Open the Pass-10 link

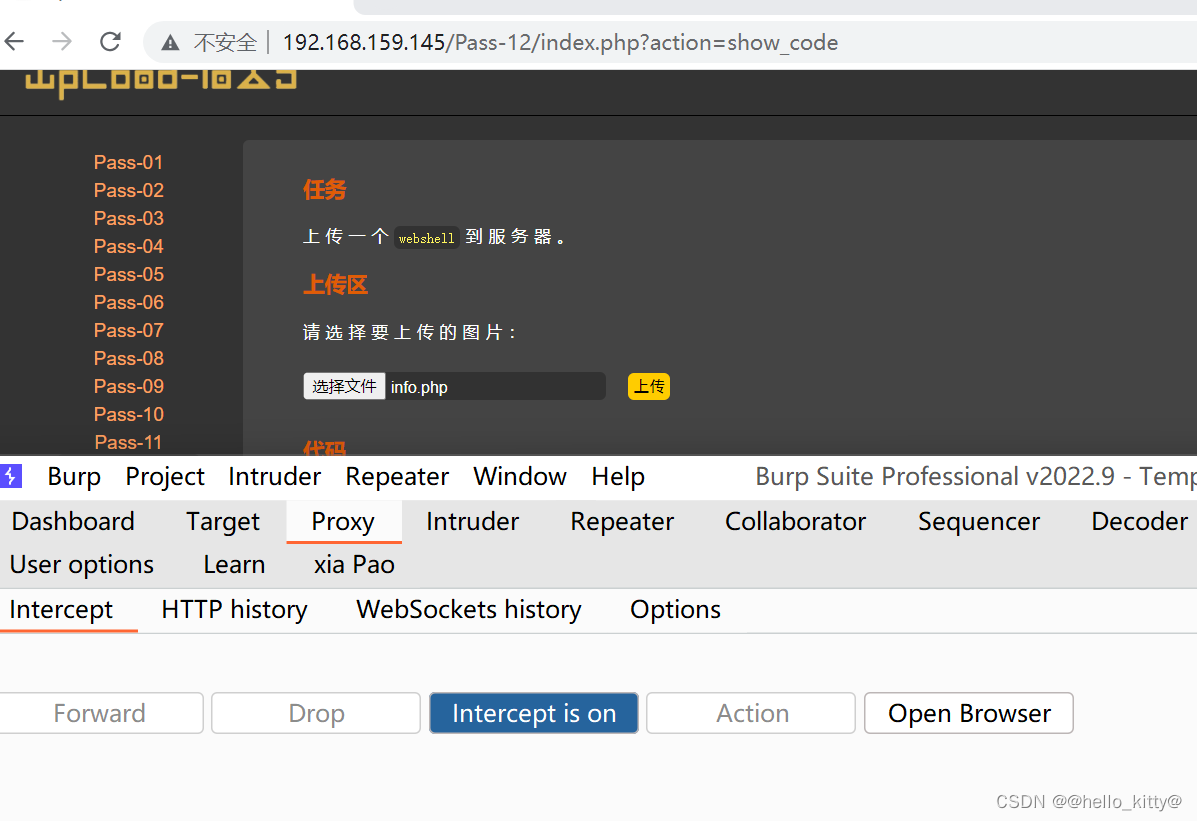click(x=128, y=415)
